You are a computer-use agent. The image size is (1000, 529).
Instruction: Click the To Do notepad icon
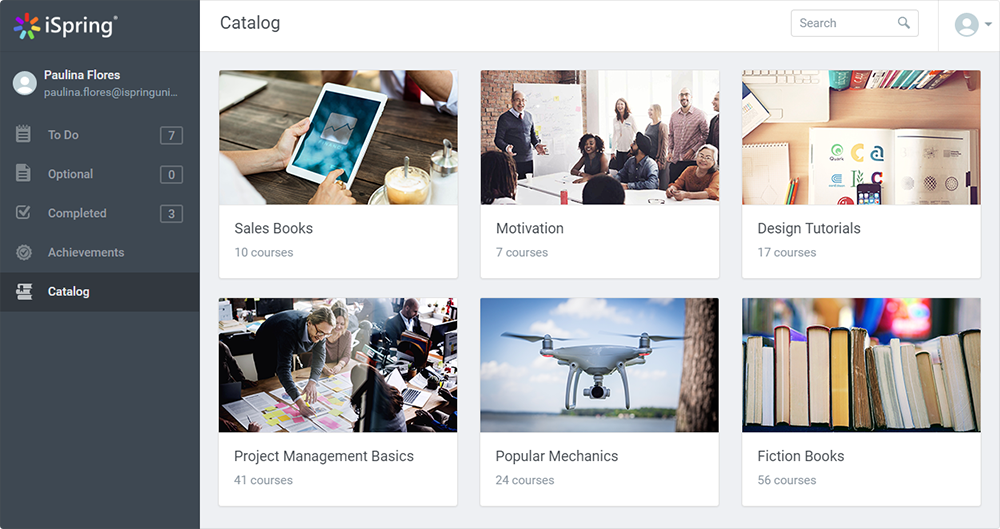[x=23, y=134]
